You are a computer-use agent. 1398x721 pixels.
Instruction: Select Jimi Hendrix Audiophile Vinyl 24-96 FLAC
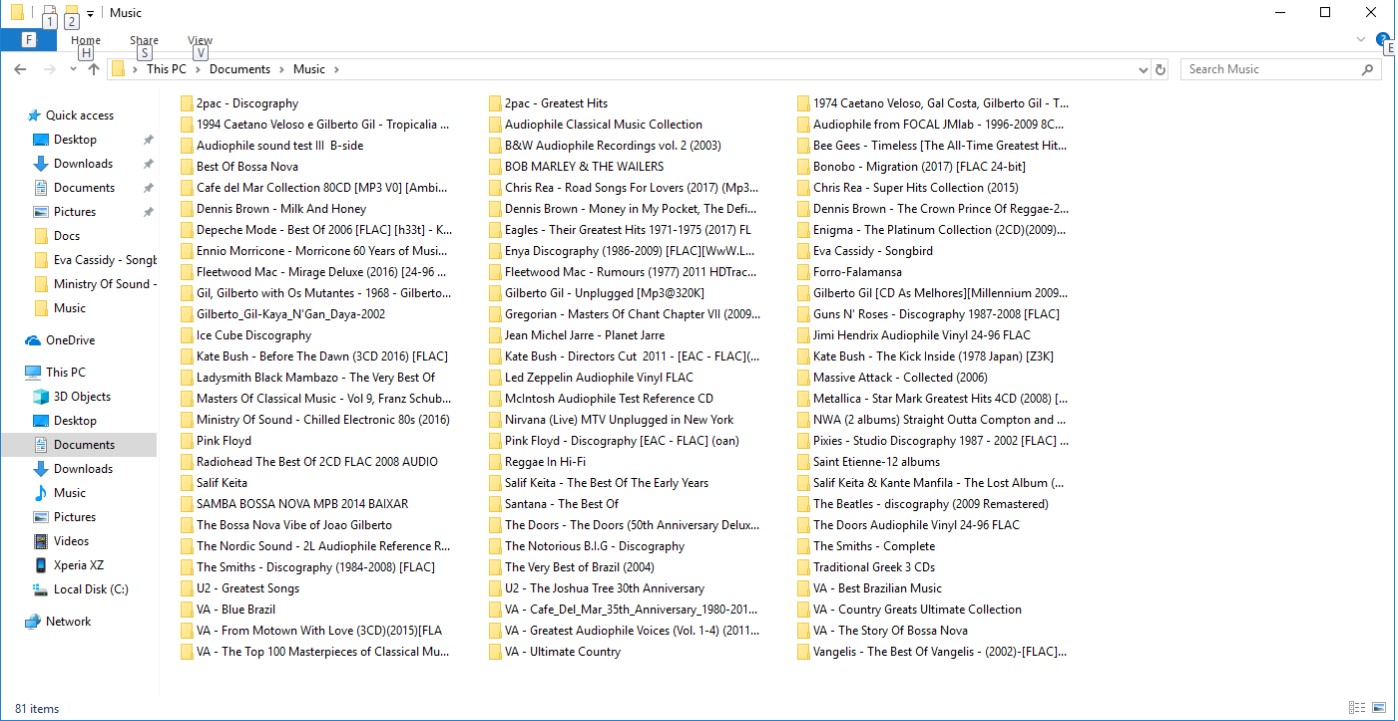tap(921, 335)
